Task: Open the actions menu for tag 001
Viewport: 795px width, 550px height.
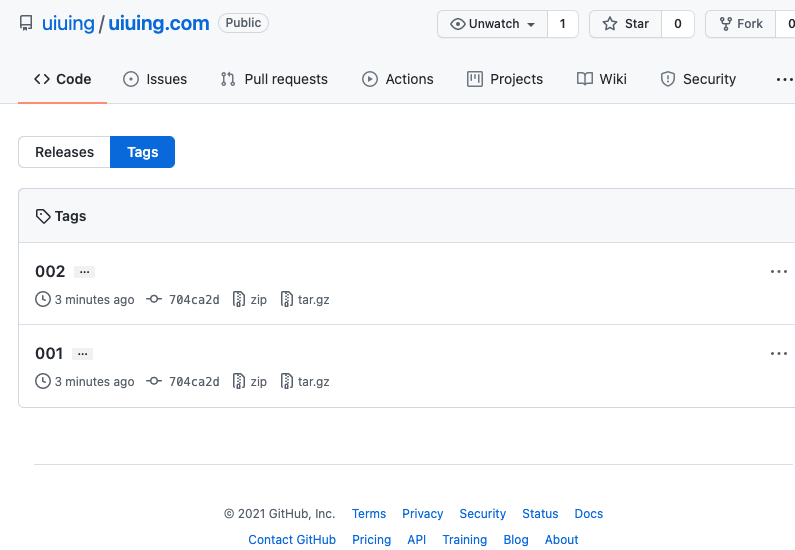Action: [778, 353]
